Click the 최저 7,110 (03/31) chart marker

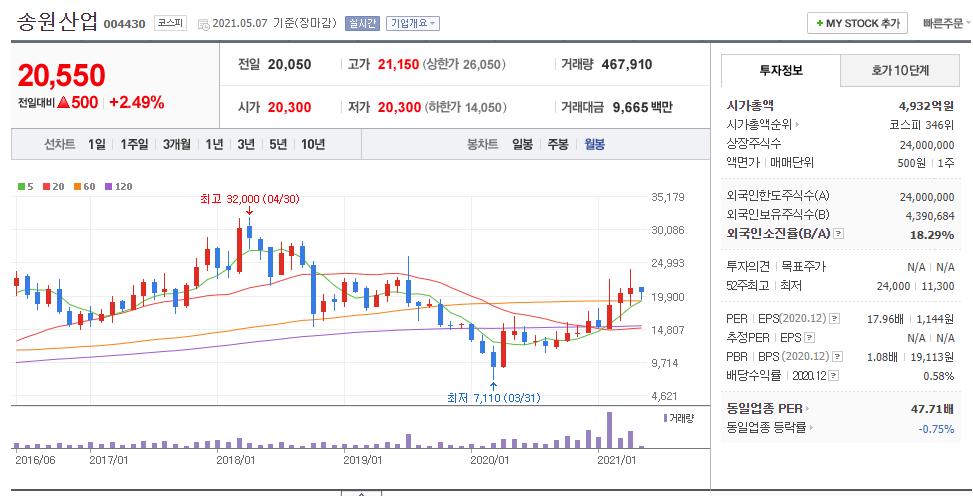pos(494,397)
